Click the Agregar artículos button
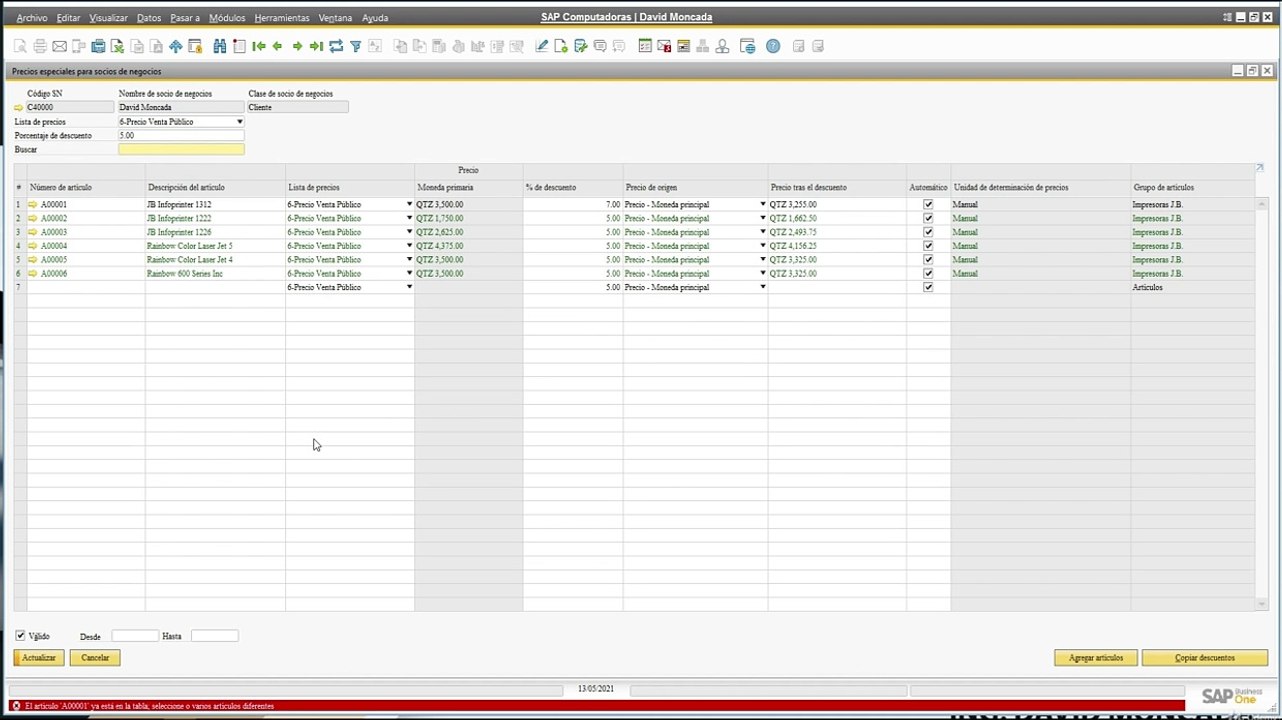Viewport: 1282px width, 720px height. pyautogui.click(x=1096, y=658)
